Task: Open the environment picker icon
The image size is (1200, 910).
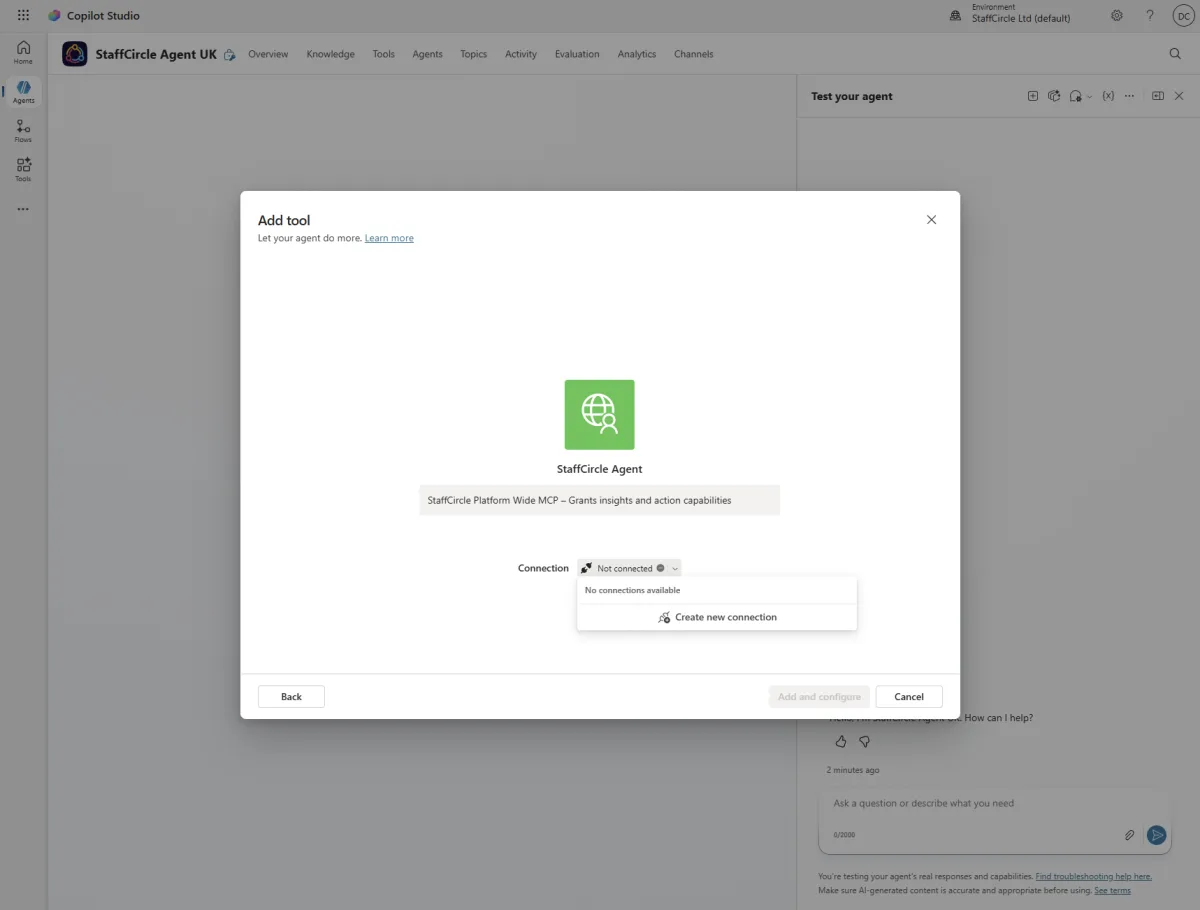Action: point(955,15)
